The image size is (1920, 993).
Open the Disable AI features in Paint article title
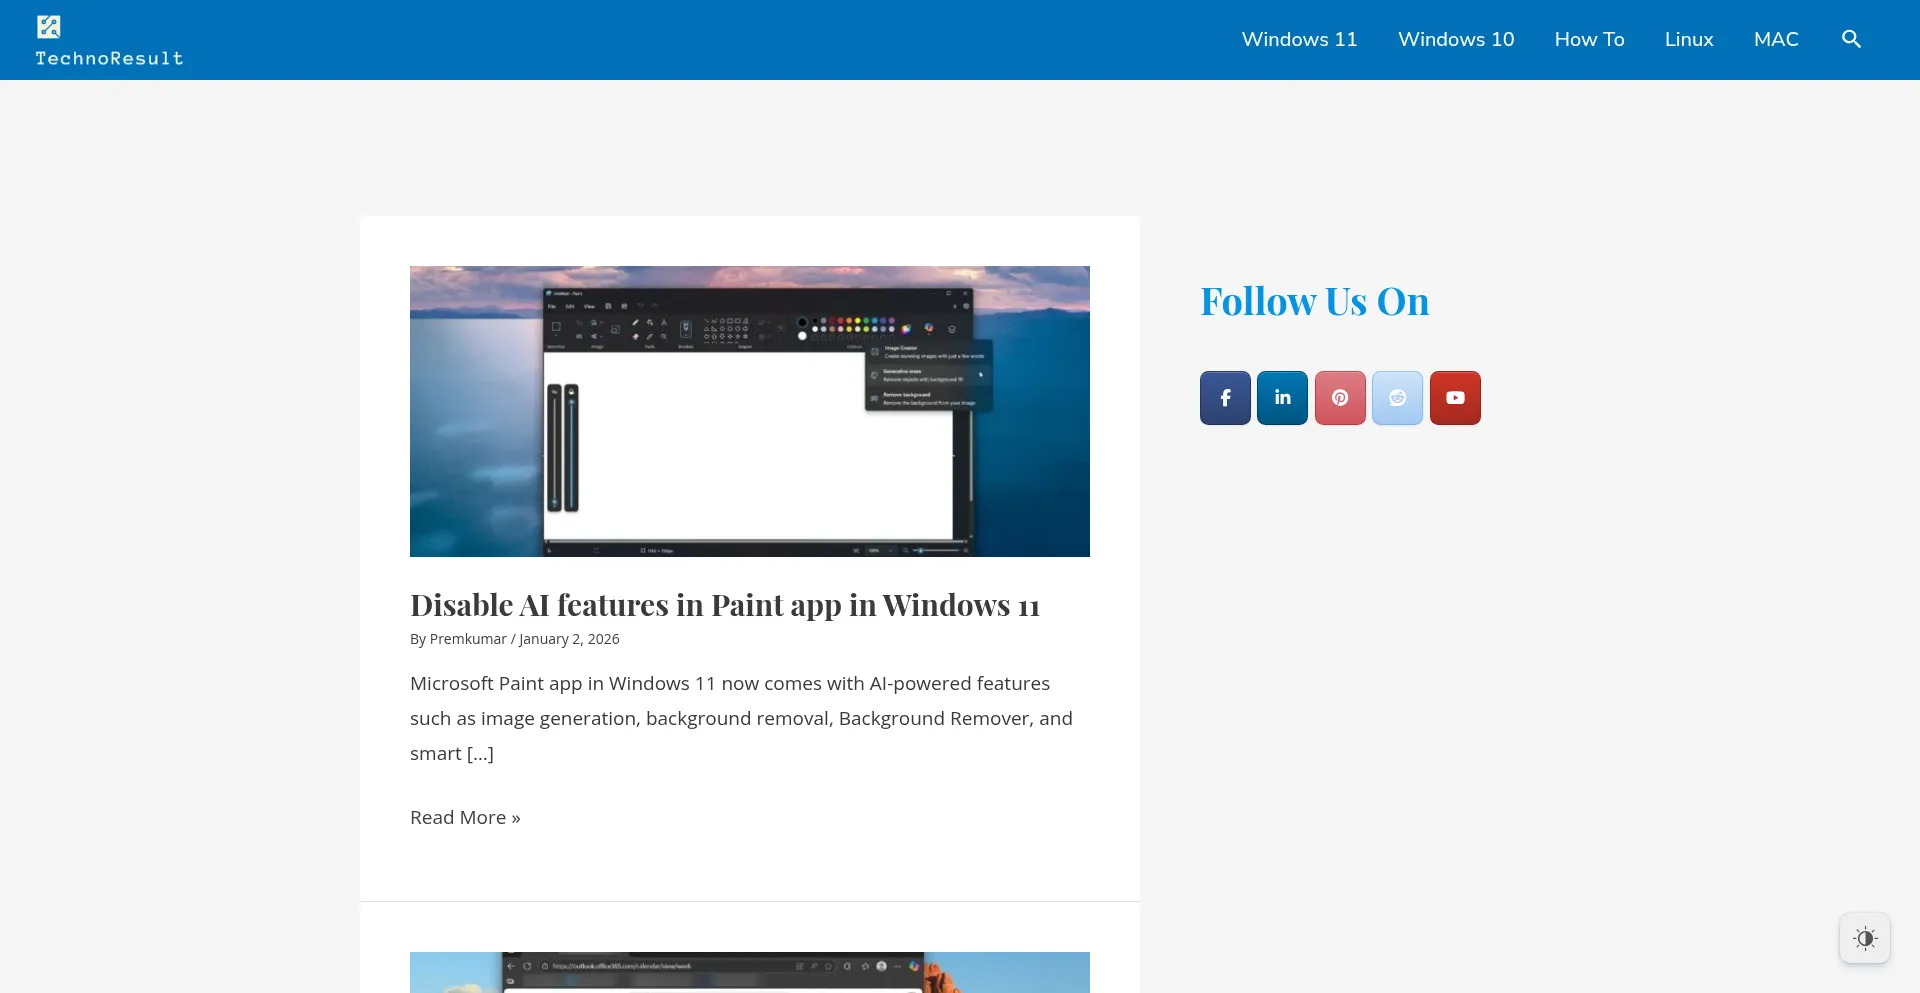(x=725, y=605)
